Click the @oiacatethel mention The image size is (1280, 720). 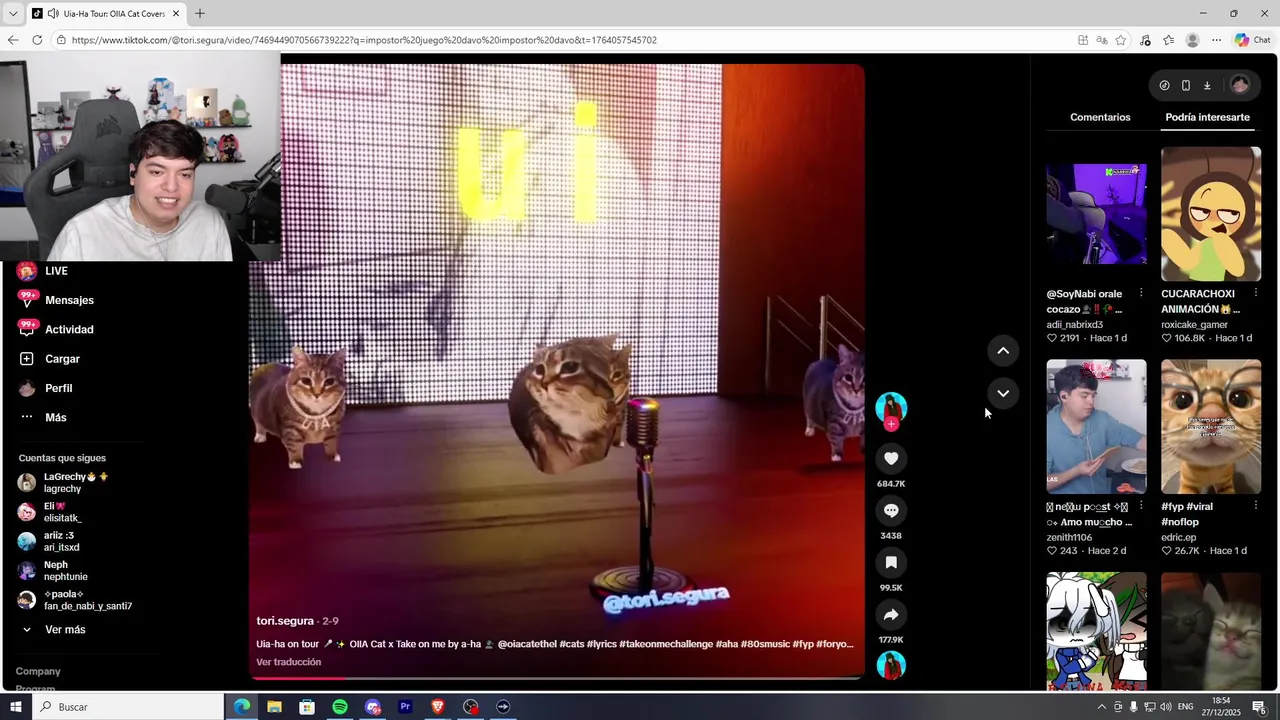pos(526,644)
